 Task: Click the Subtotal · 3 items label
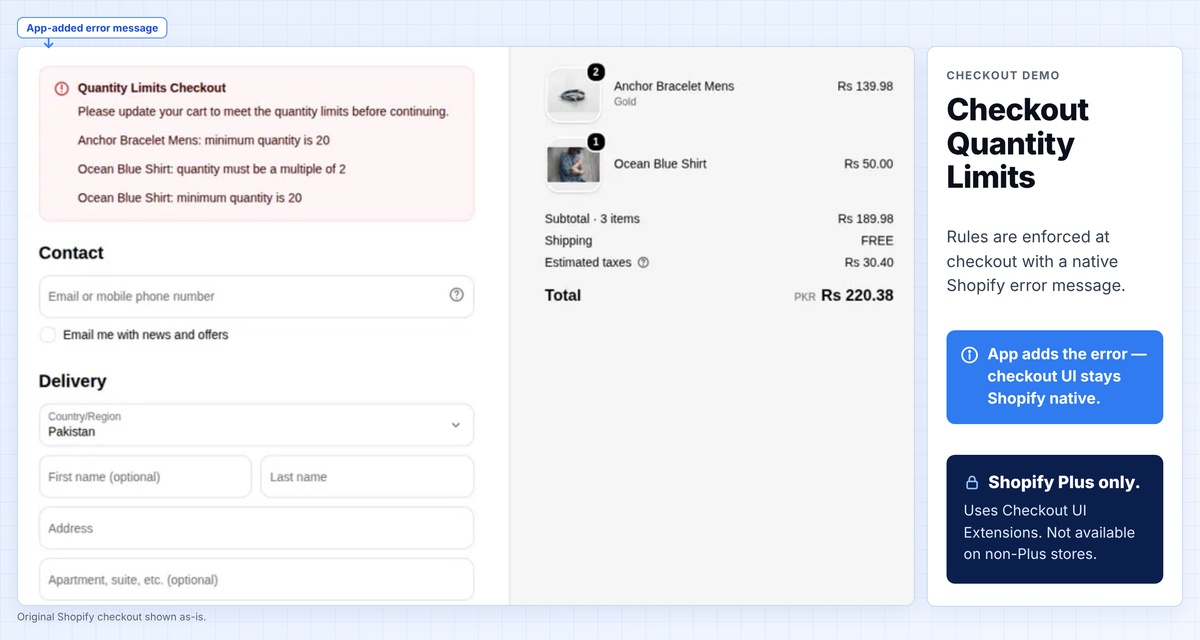[592, 219]
